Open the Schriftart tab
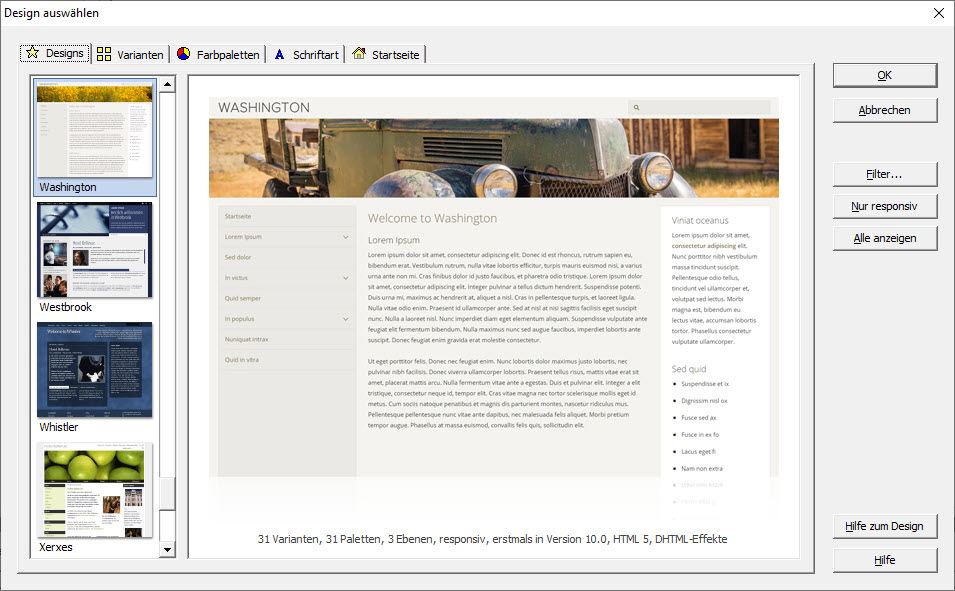Viewport: 955px width, 591px height. point(306,54)
